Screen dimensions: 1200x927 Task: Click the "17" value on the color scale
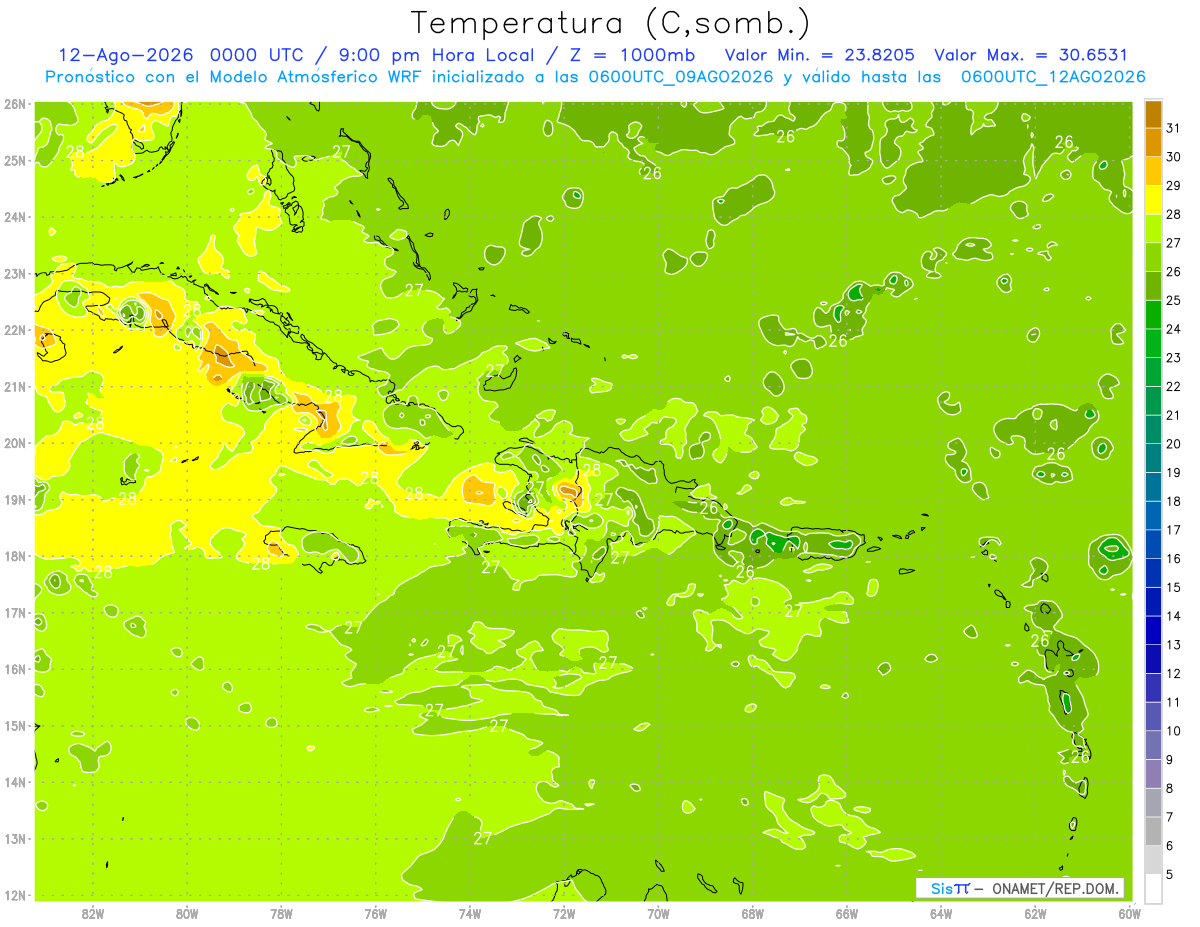click(x=1174, y=530)
